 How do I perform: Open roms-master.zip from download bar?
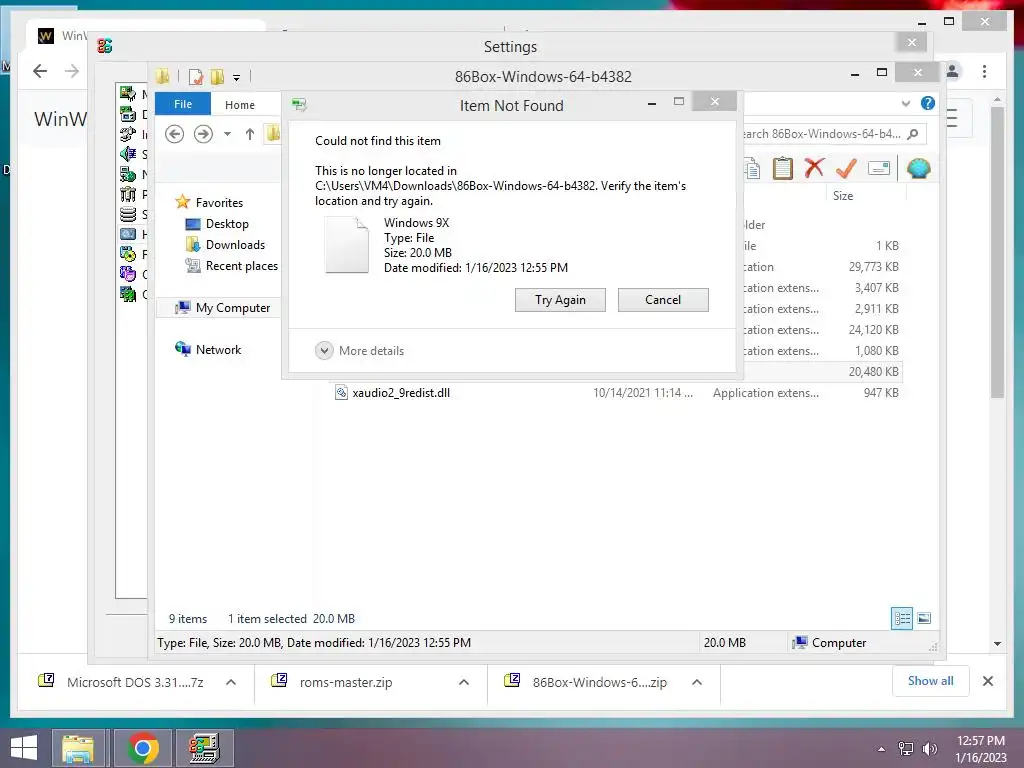[345, 682]
